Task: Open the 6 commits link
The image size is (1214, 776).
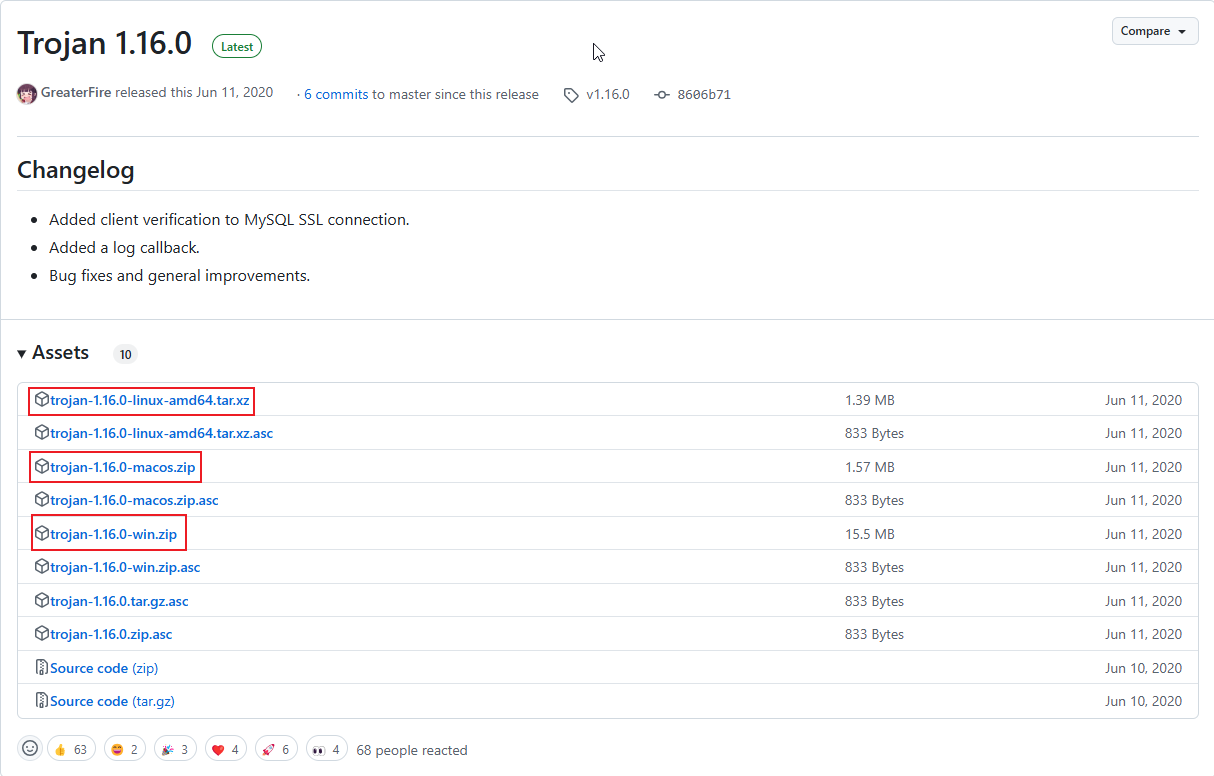Action: [336, 95]
